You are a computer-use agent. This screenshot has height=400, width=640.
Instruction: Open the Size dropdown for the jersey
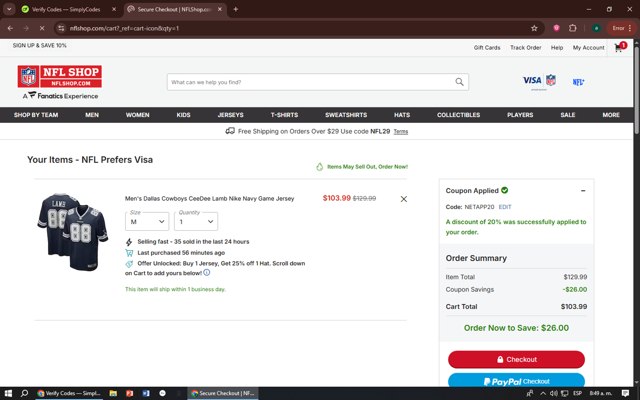pos(147,221)
